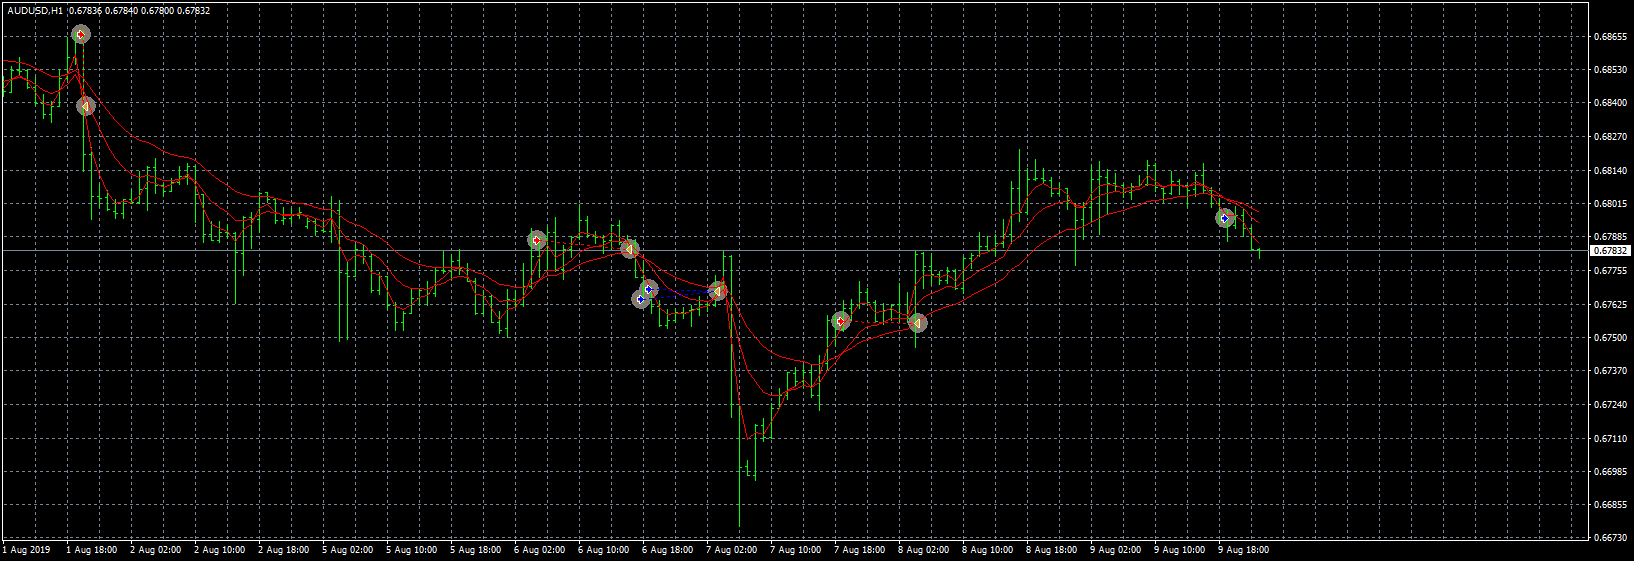Click the red sell arrow marker at 7 Aug 18:00
Screen dimensions: 1634x561
841,321
